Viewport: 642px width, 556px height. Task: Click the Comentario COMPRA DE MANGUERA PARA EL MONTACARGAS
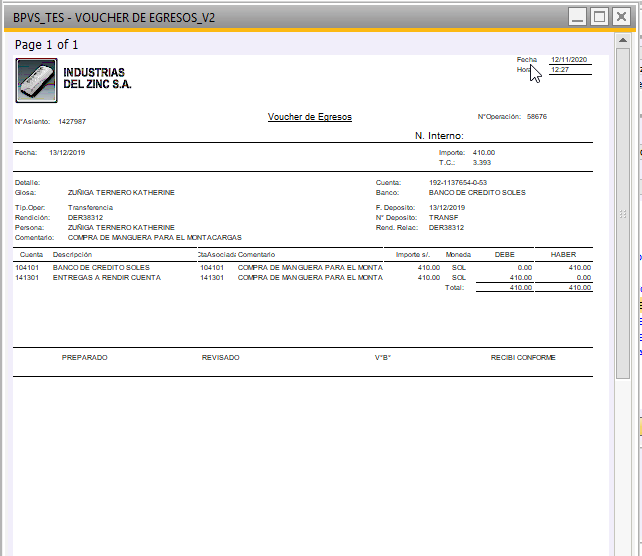pos(155,237)
